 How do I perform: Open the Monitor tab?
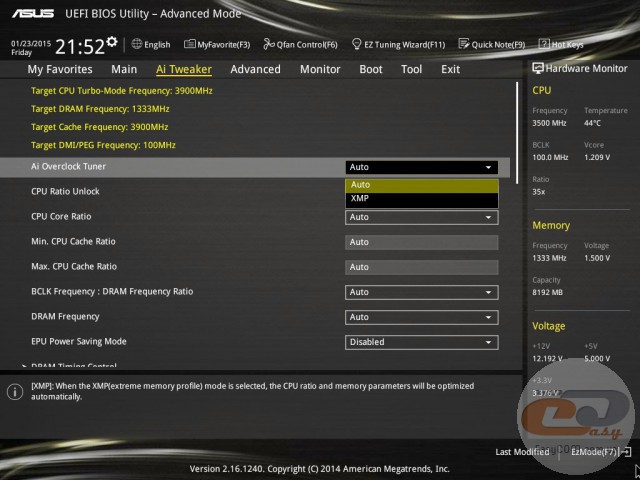pyautogui.click(x=320, y=69)
